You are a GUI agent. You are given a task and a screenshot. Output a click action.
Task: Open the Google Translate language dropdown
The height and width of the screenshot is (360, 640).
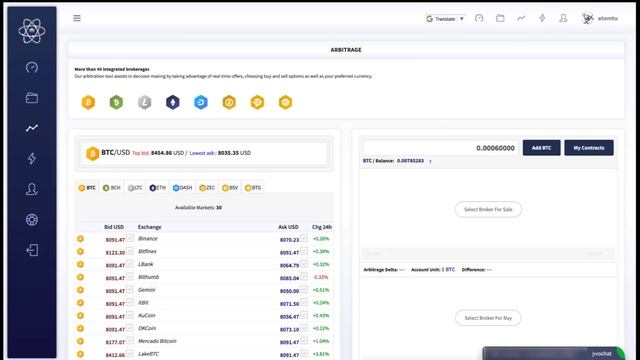[445, 19]
